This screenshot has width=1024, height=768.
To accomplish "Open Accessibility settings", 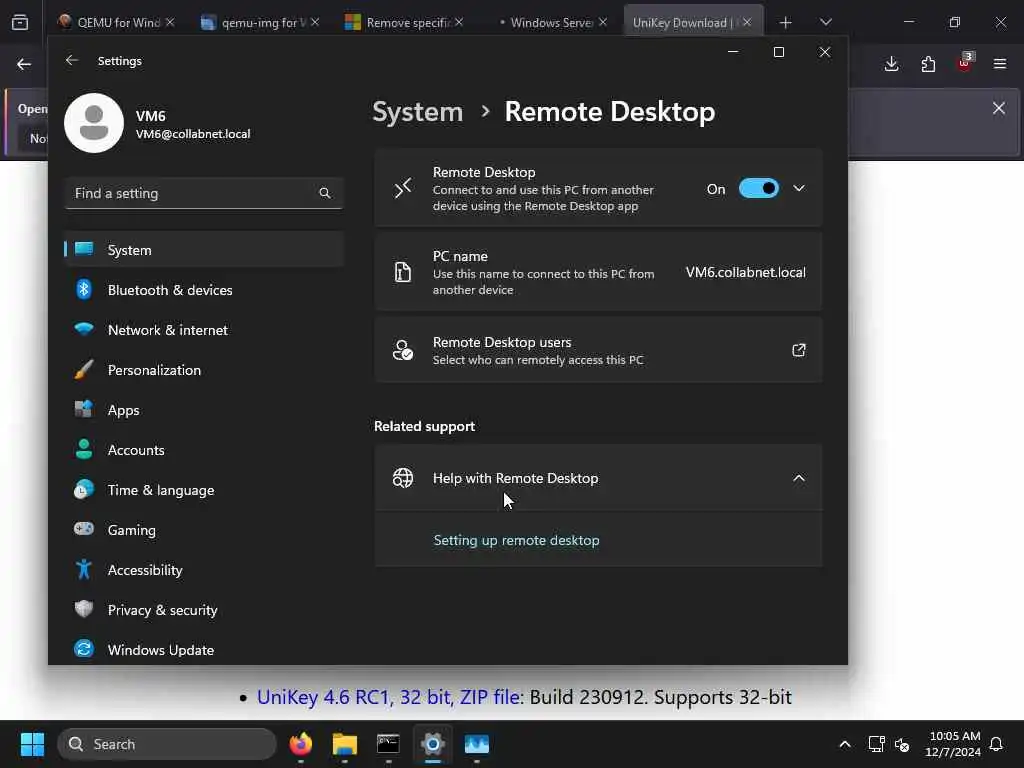I will tap(204, 570).
